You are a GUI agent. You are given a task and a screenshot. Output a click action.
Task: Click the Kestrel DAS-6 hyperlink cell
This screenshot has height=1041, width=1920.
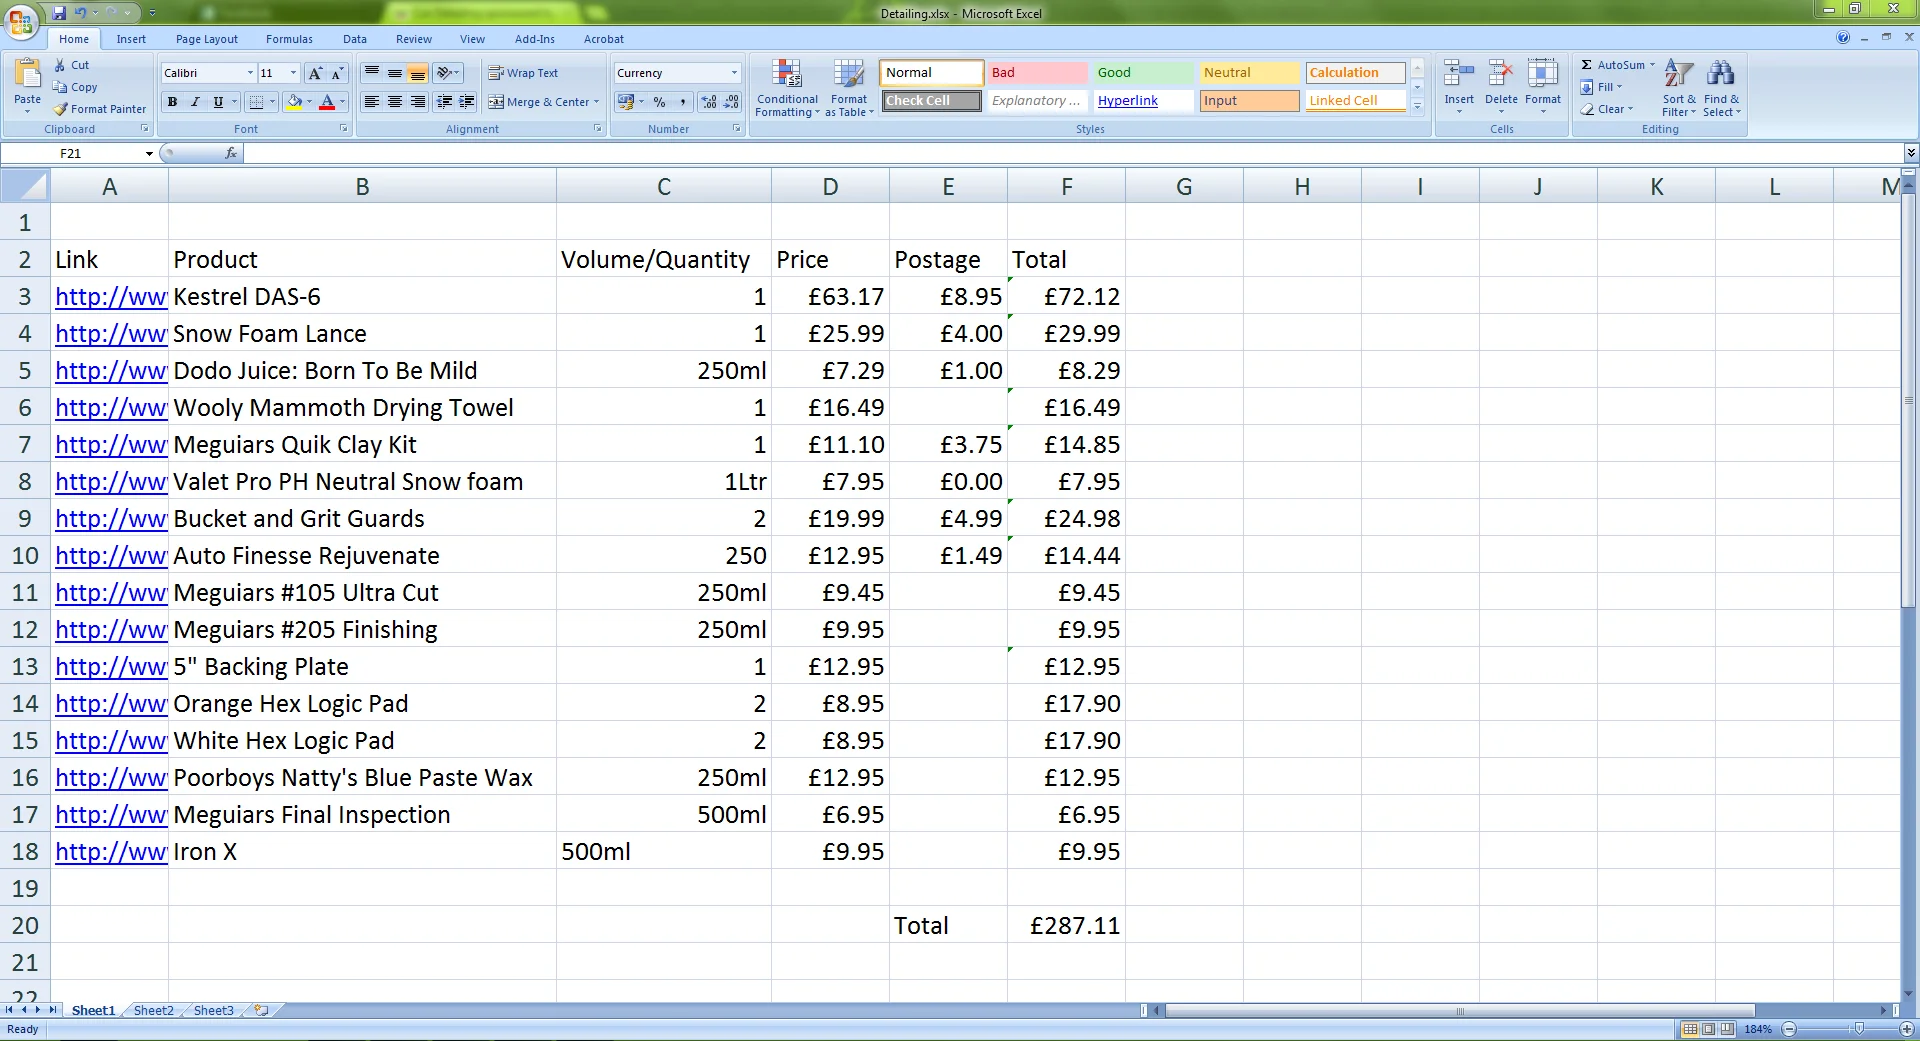click(110, 297)
